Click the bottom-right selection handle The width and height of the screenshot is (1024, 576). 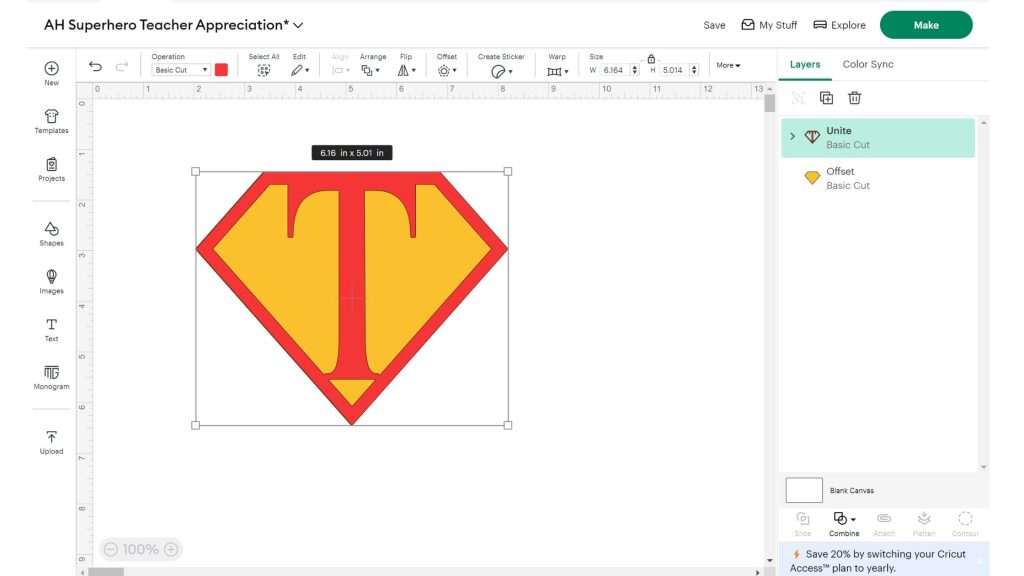pos(508,425)
